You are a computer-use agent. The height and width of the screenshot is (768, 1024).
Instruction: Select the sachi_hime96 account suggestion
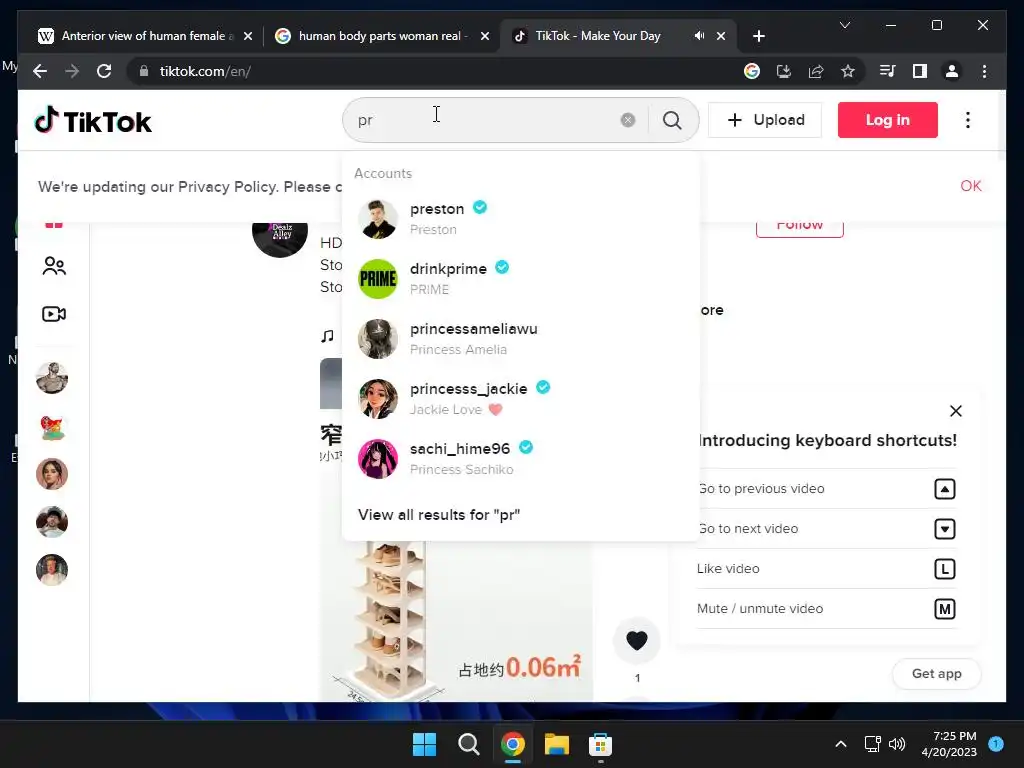[x=520, y=459]
